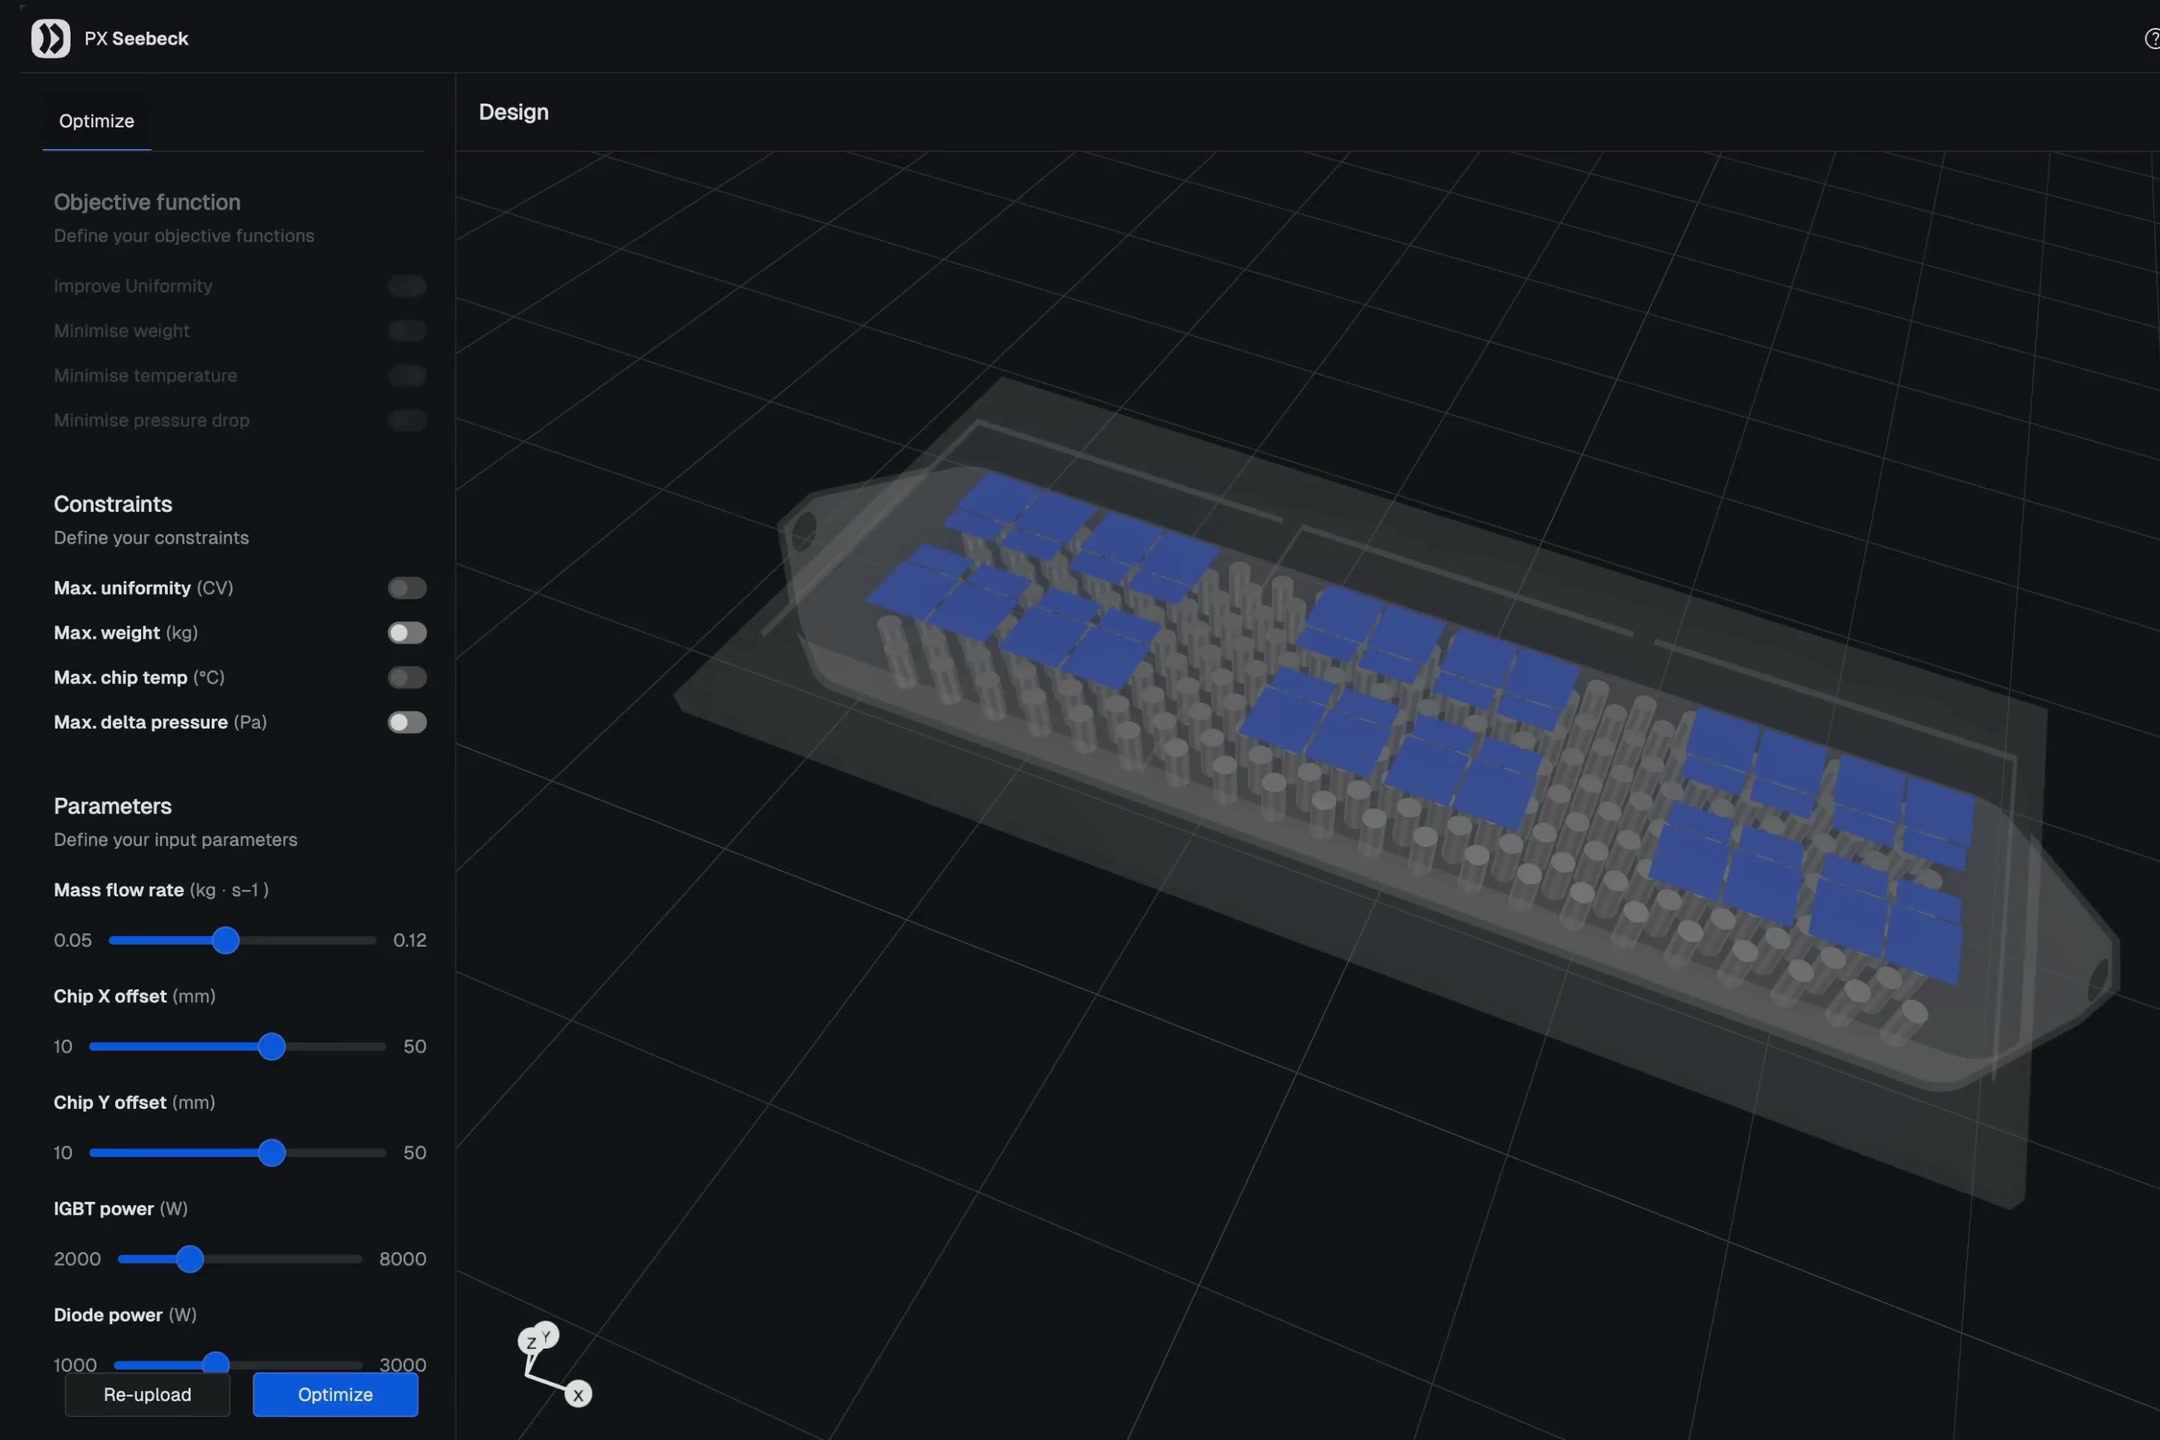This screenshot has height=1440, width=2160.
Task: Click the Chip Y offset slider handle
Action: [x=271, y=1152]
